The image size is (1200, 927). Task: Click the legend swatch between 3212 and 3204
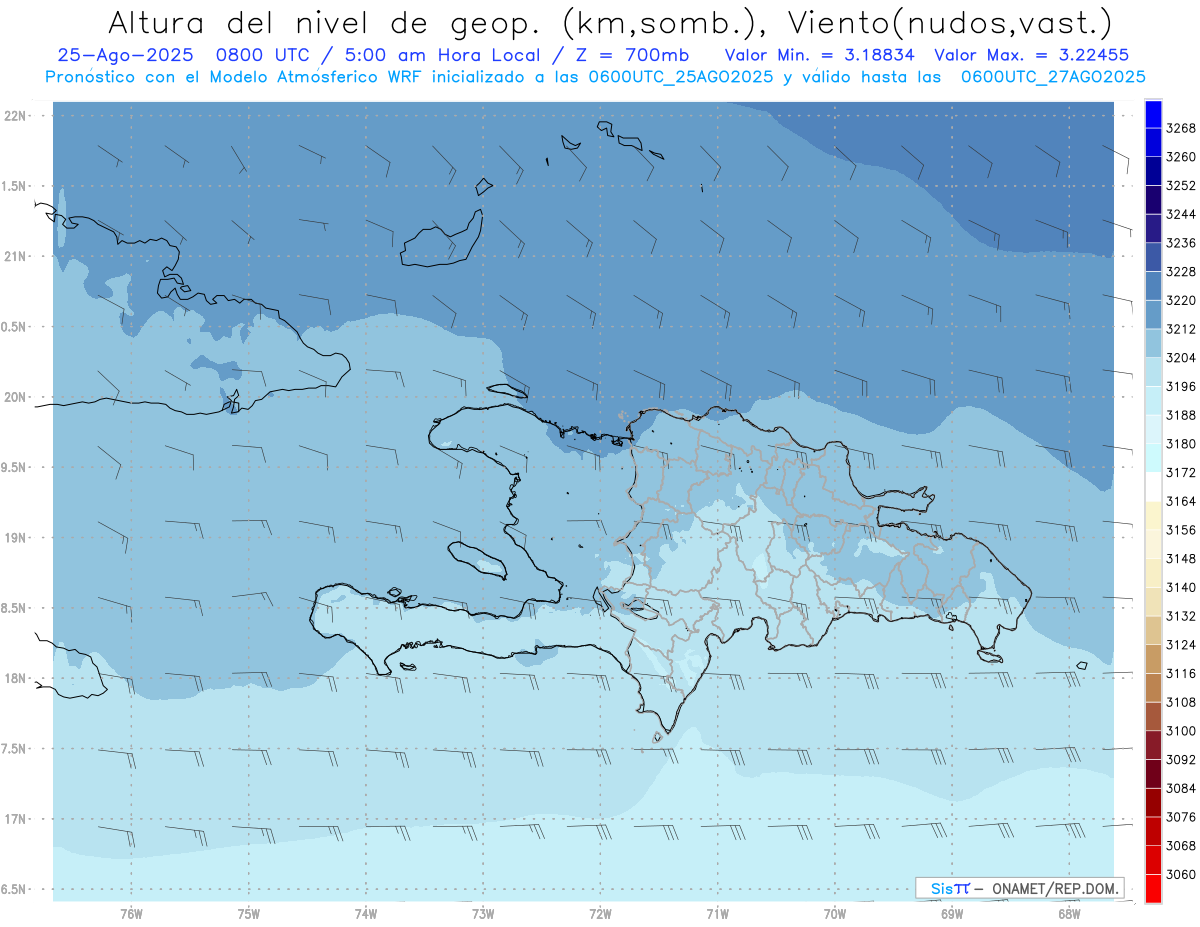(1153, 343)
